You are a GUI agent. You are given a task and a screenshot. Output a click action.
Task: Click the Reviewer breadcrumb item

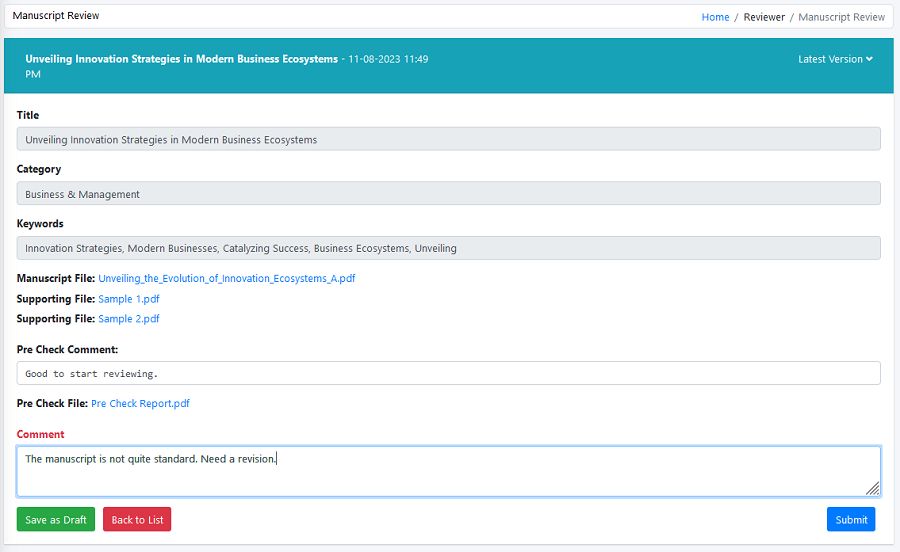point(764,17)
